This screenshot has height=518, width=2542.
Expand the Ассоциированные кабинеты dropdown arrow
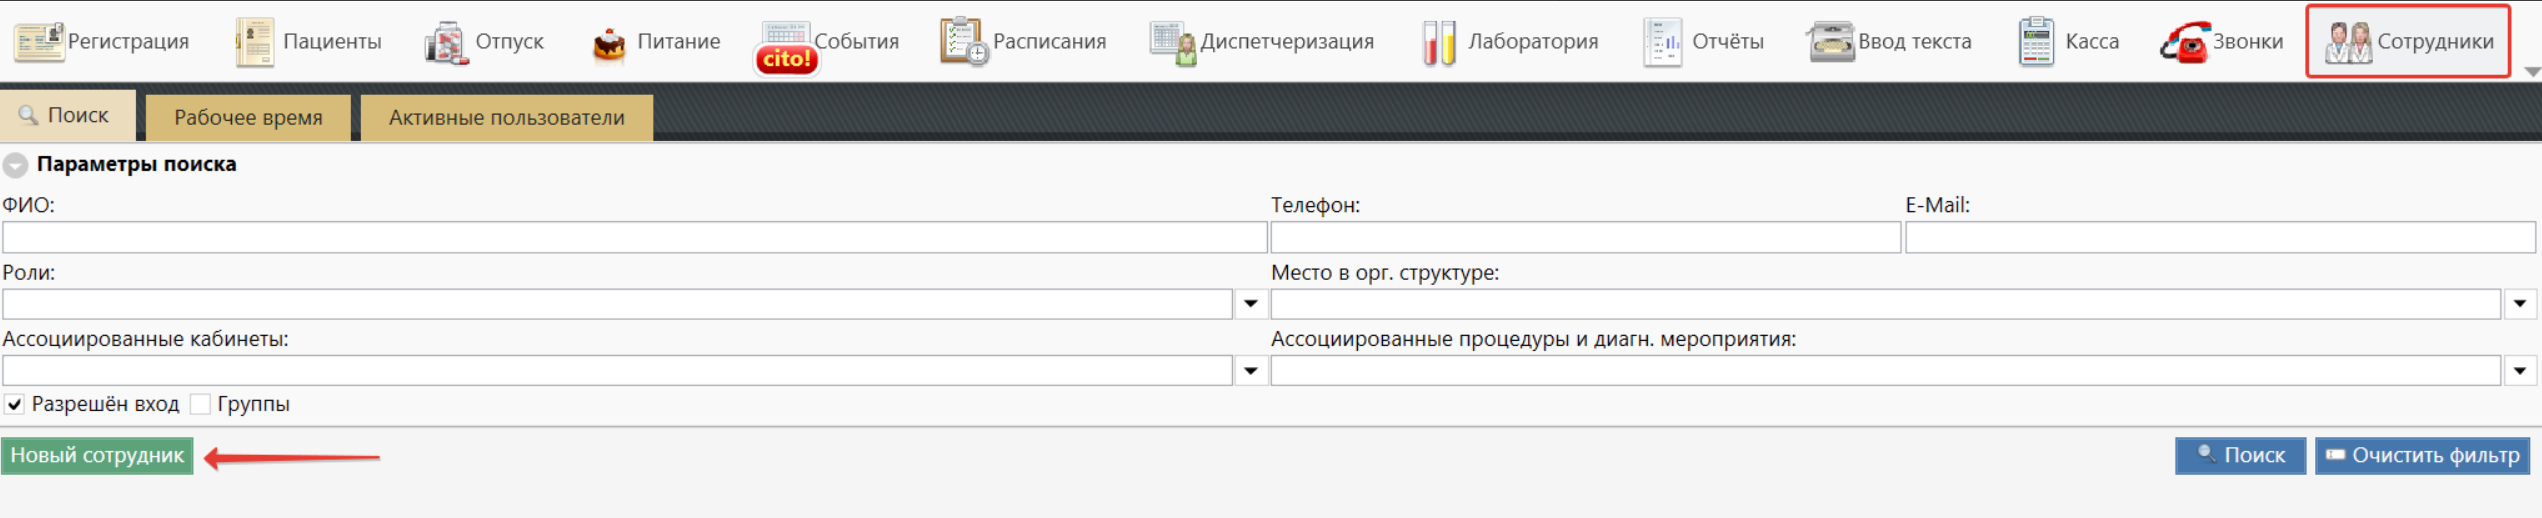pyautogui.click(x=1250, y=371)
